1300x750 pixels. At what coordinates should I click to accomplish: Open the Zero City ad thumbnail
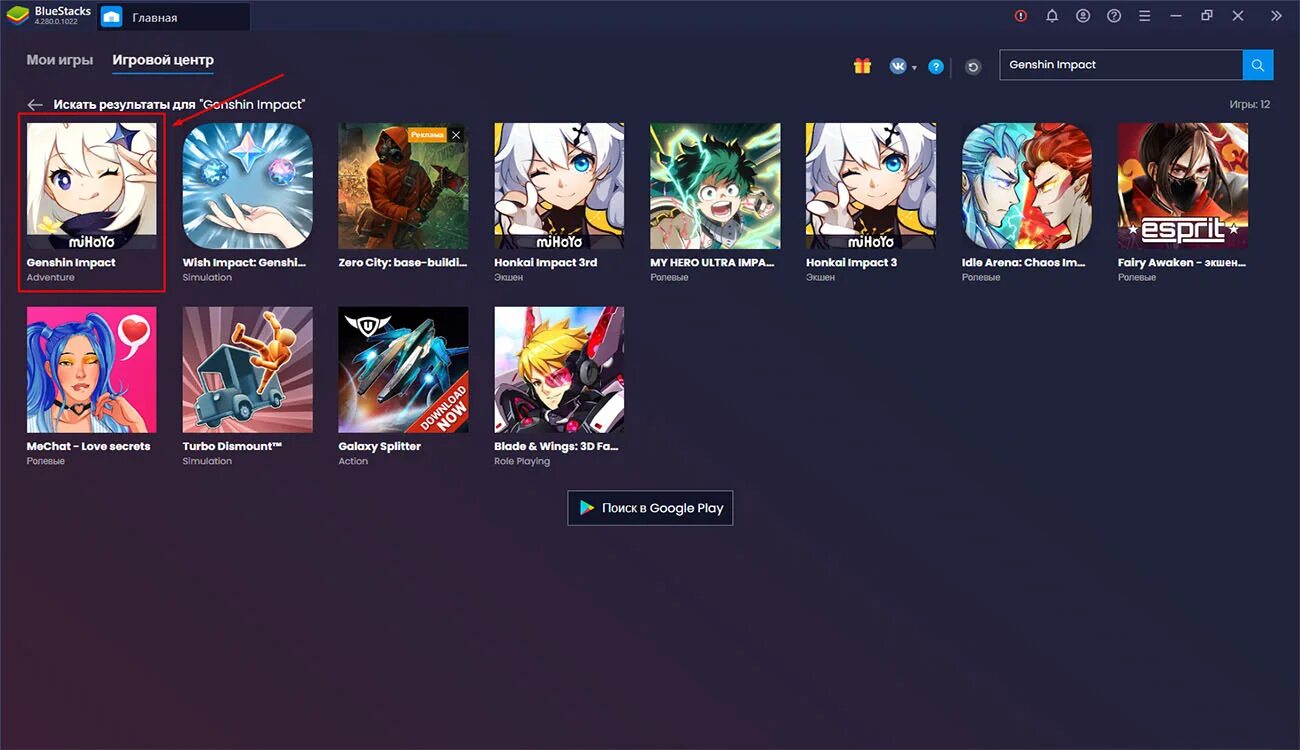pyautogui.click(x=403, y=186)
